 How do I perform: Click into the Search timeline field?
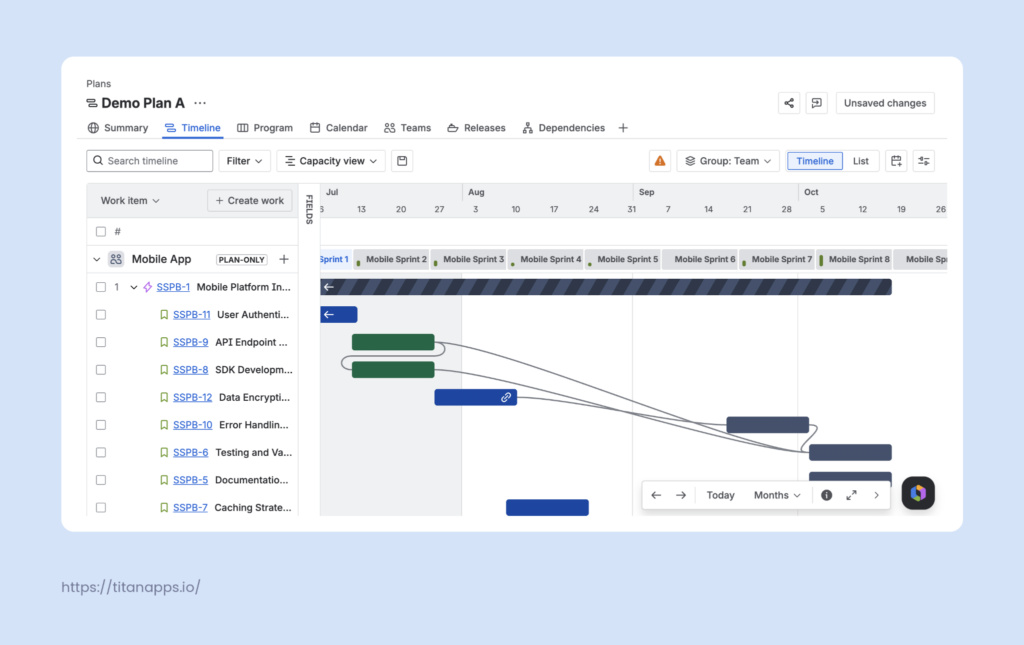pyautogui.click(x=150, y=161)
